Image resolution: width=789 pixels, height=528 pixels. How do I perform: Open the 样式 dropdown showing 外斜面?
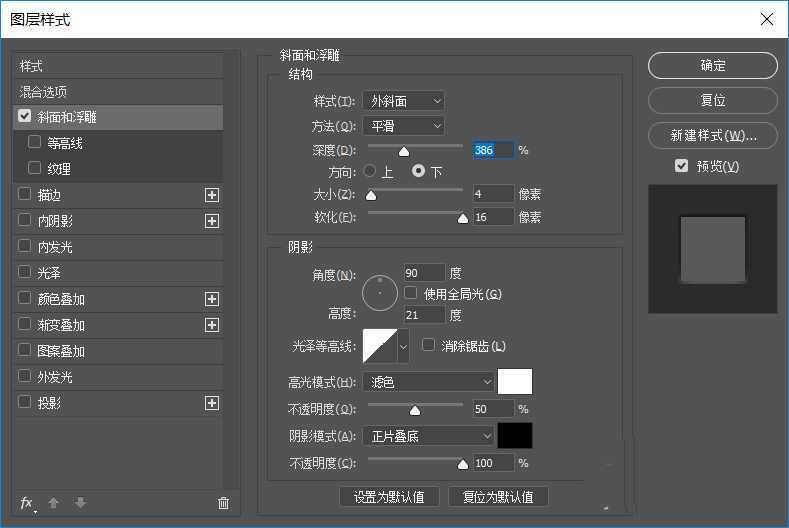[x=403, y=101]
